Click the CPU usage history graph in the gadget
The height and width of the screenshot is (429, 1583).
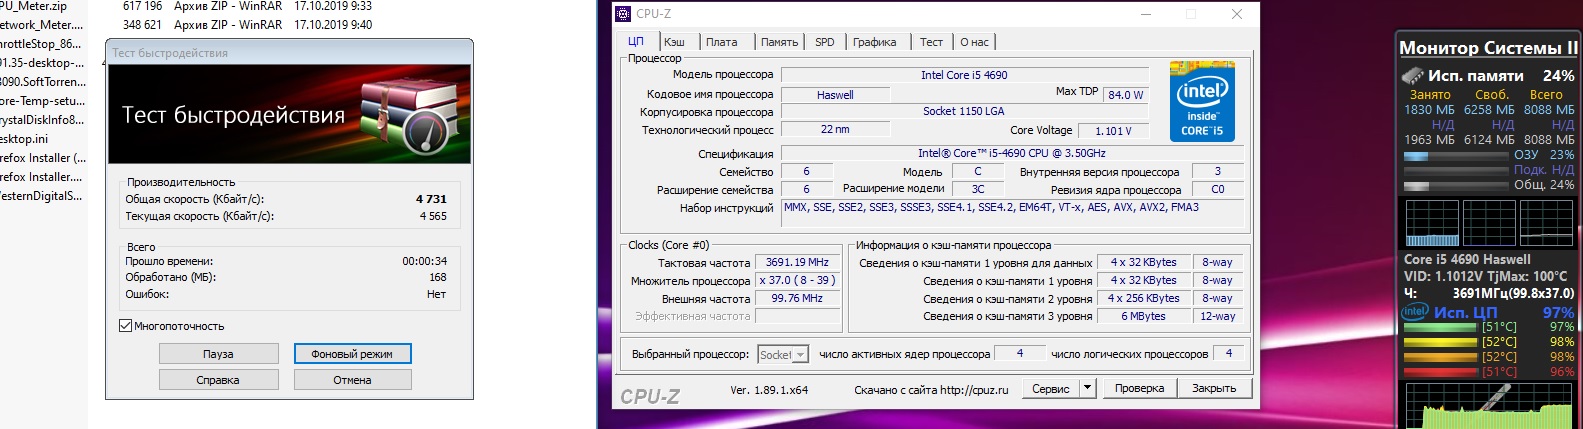[1490, 405]
